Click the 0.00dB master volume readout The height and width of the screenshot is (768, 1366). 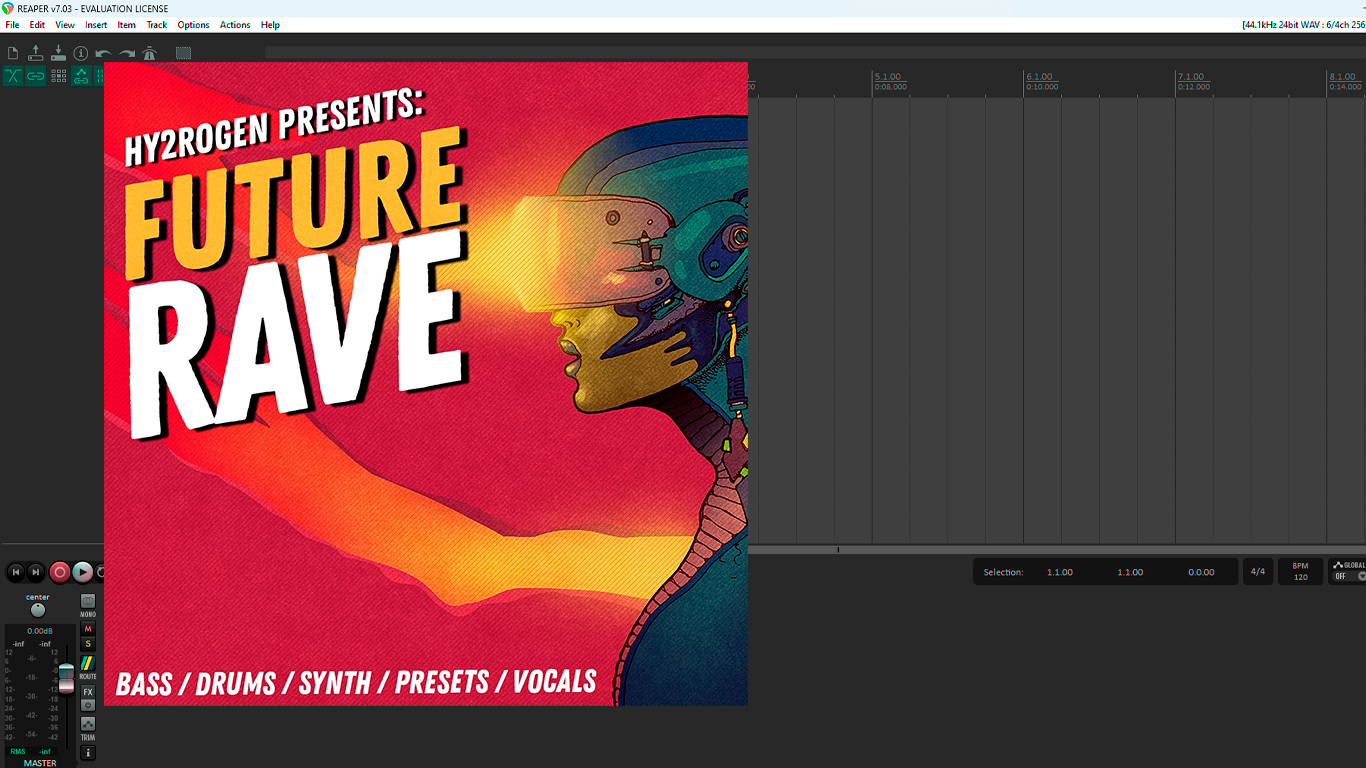click(x=40, y=631)
